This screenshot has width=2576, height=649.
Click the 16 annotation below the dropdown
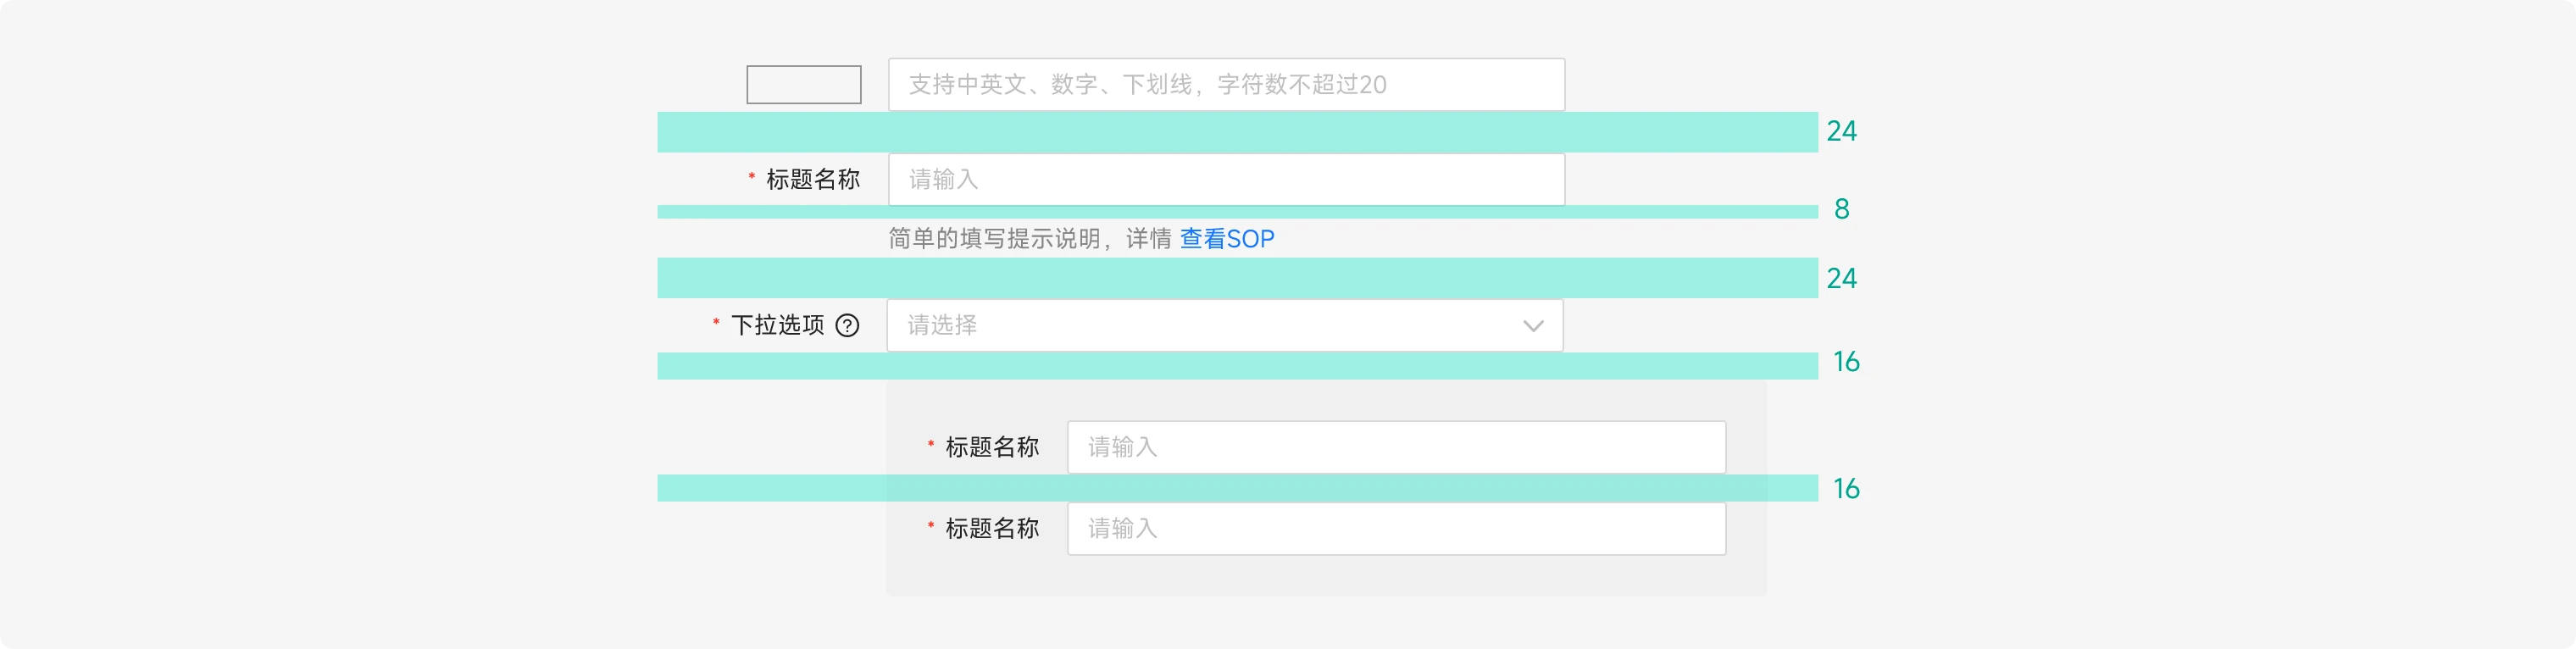click(1845, 362)
